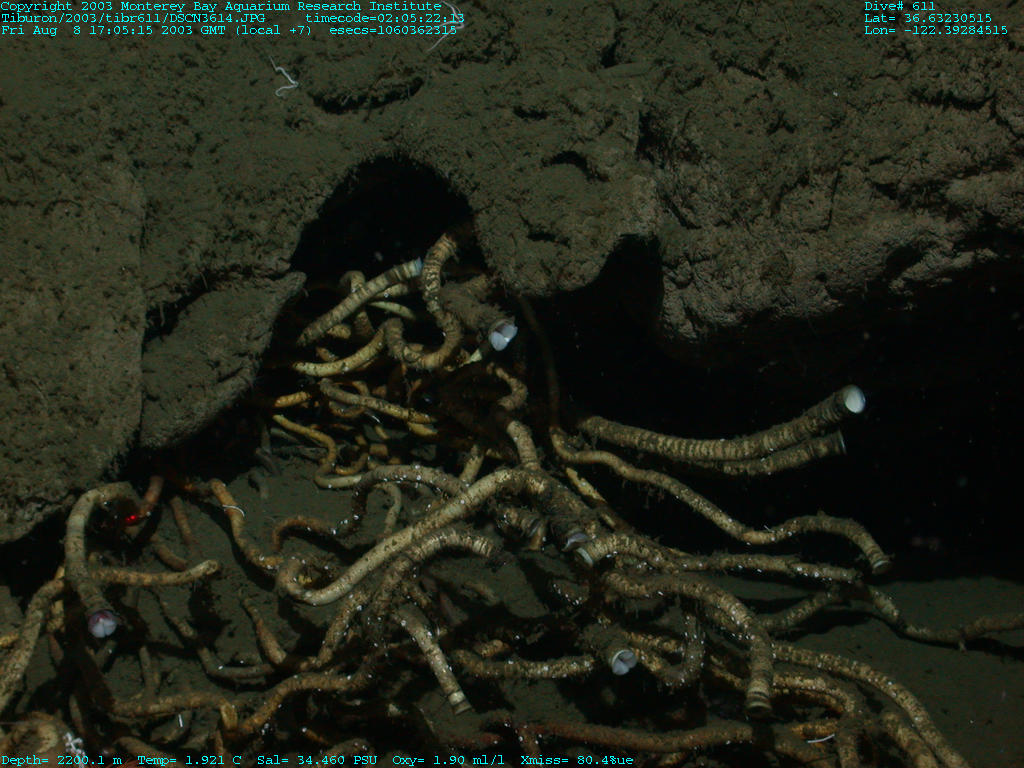The width and height of the screenshot is (1024, 768).
Task: Select the Sal= 34.460 PSU reading
Action: pyautogui.click(x=317, y=760)
